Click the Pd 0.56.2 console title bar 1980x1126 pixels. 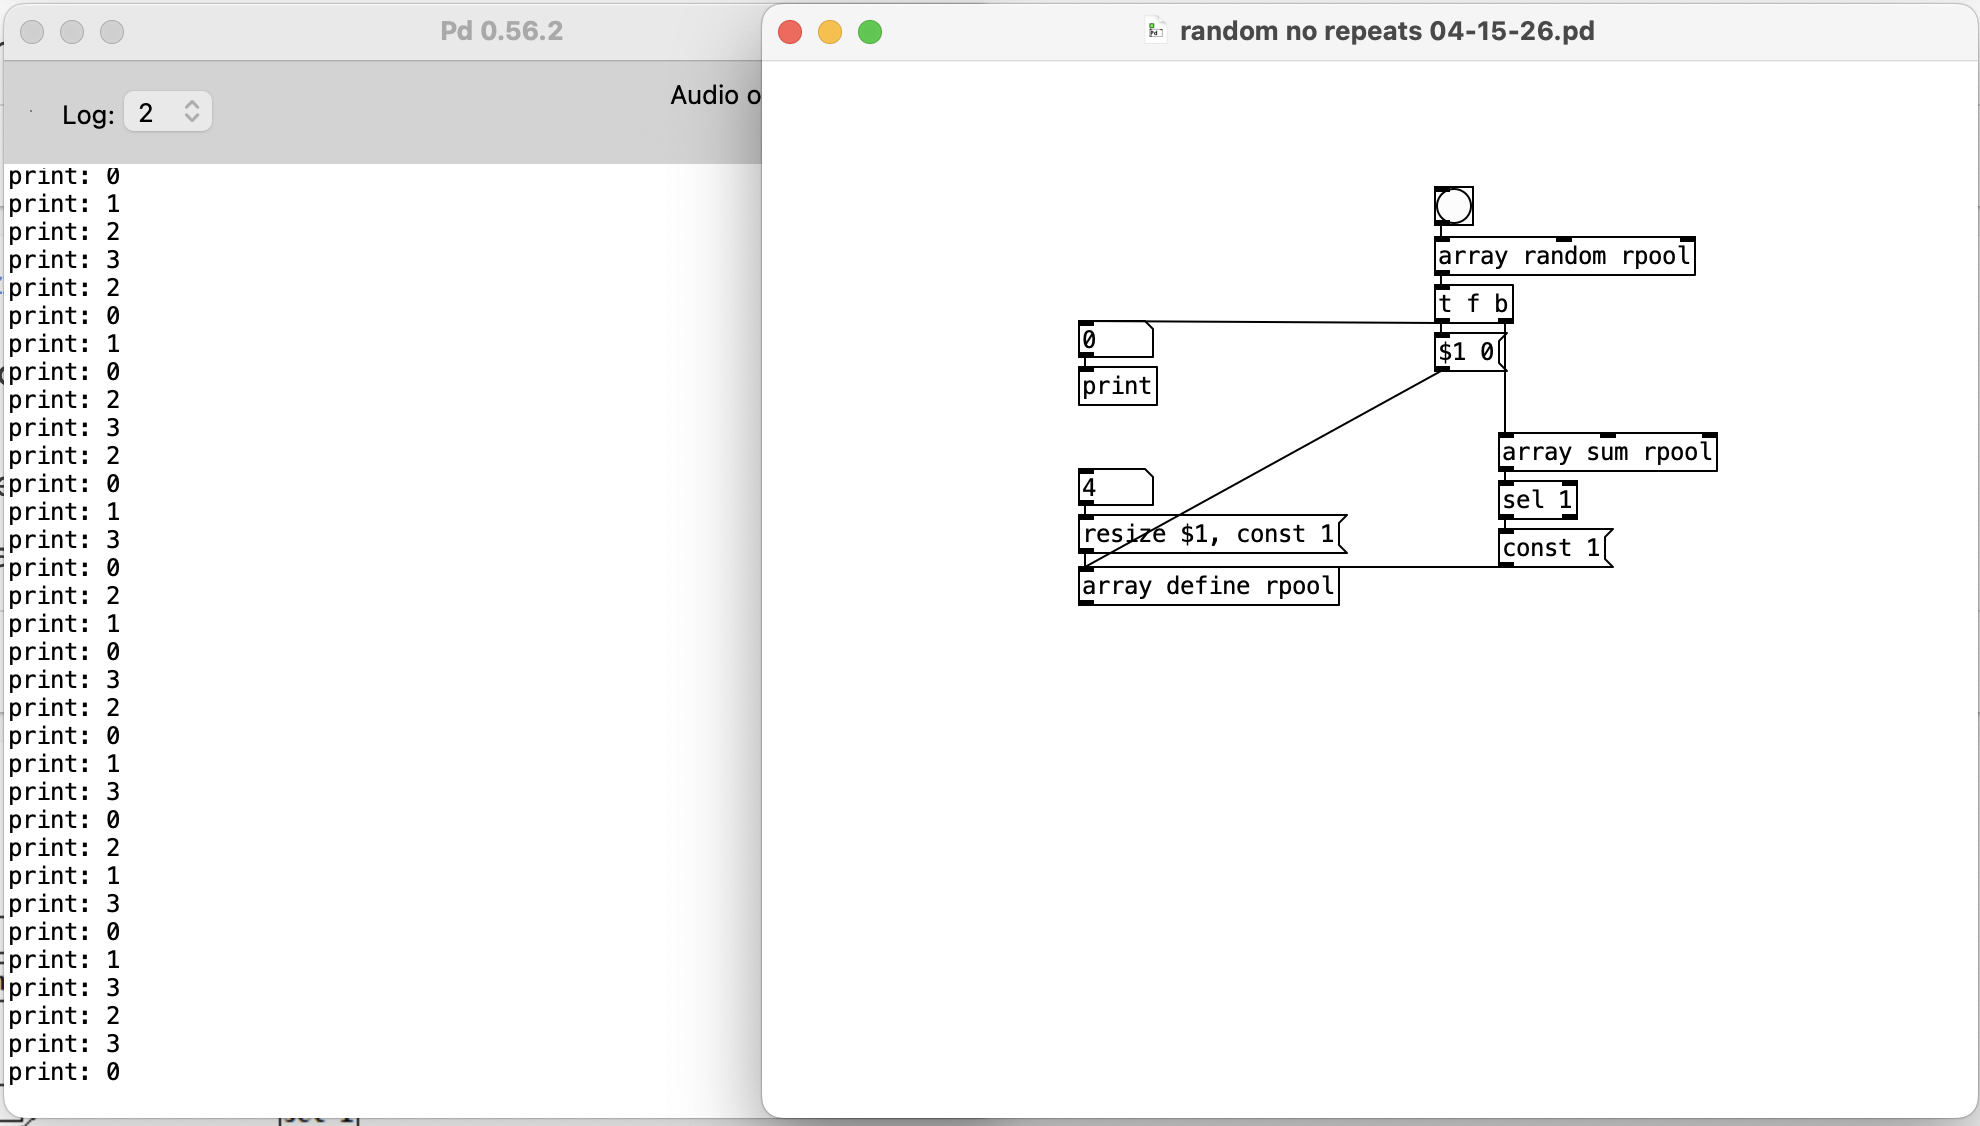click(x=500, y=31)
